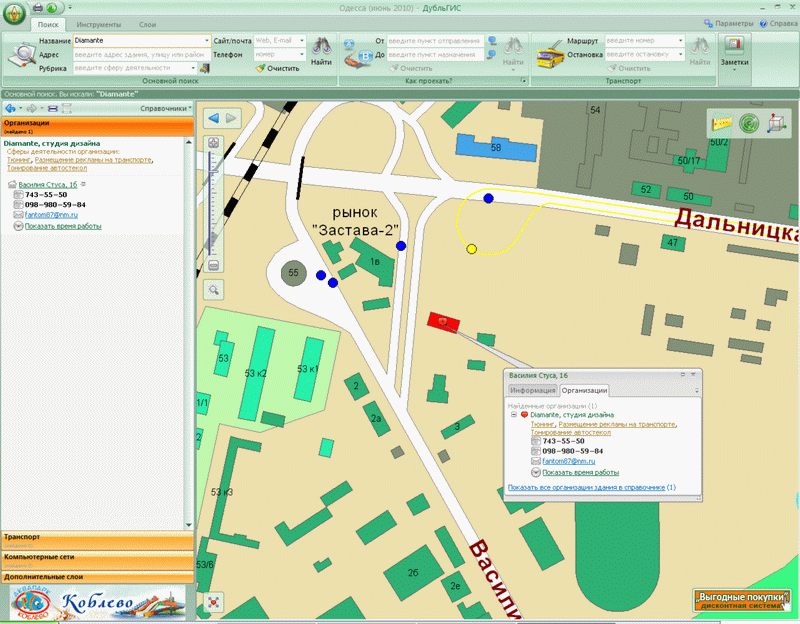
Task: Click the green radar radius-search tool
Action: click(749, 123)
